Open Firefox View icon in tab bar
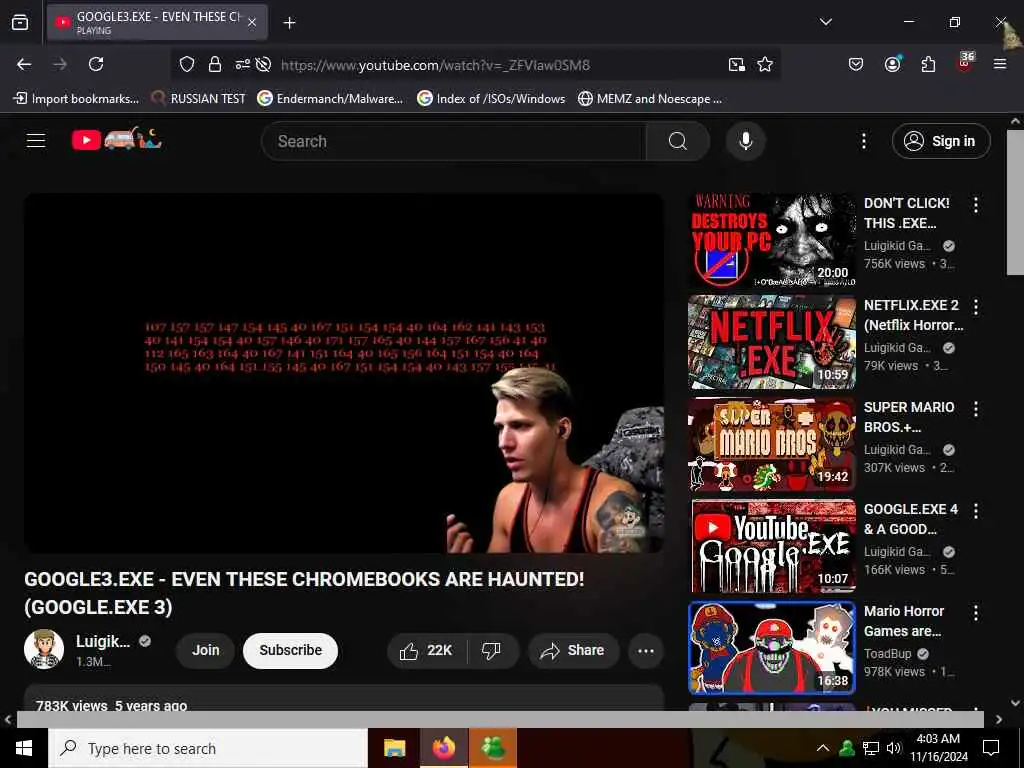The height and width of the screenshot is (768, 1024). coord(20,22)
